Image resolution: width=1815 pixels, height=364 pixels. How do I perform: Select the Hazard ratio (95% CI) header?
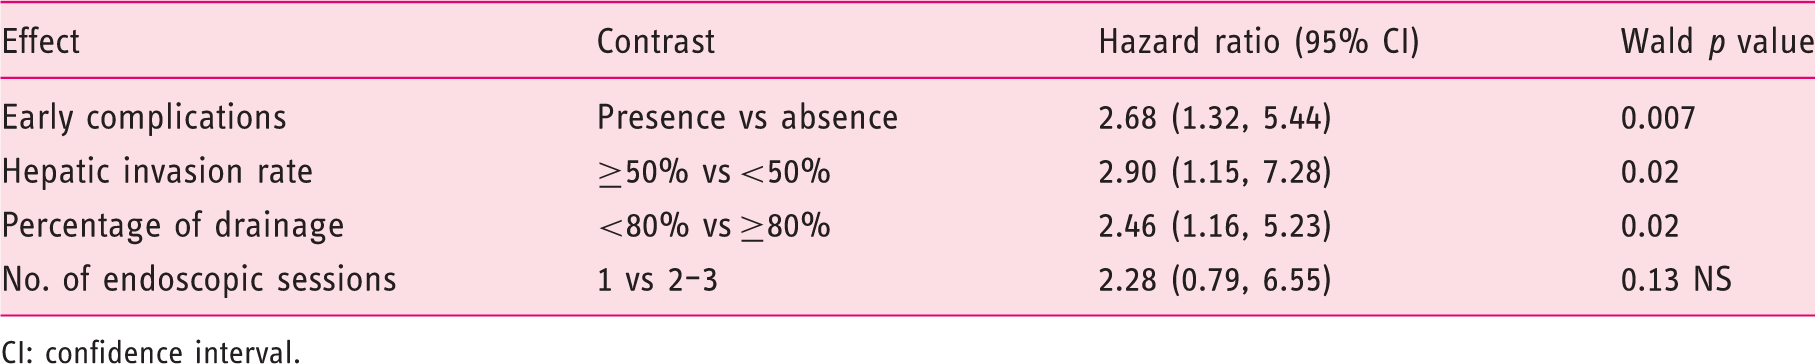click(1259, 42)
